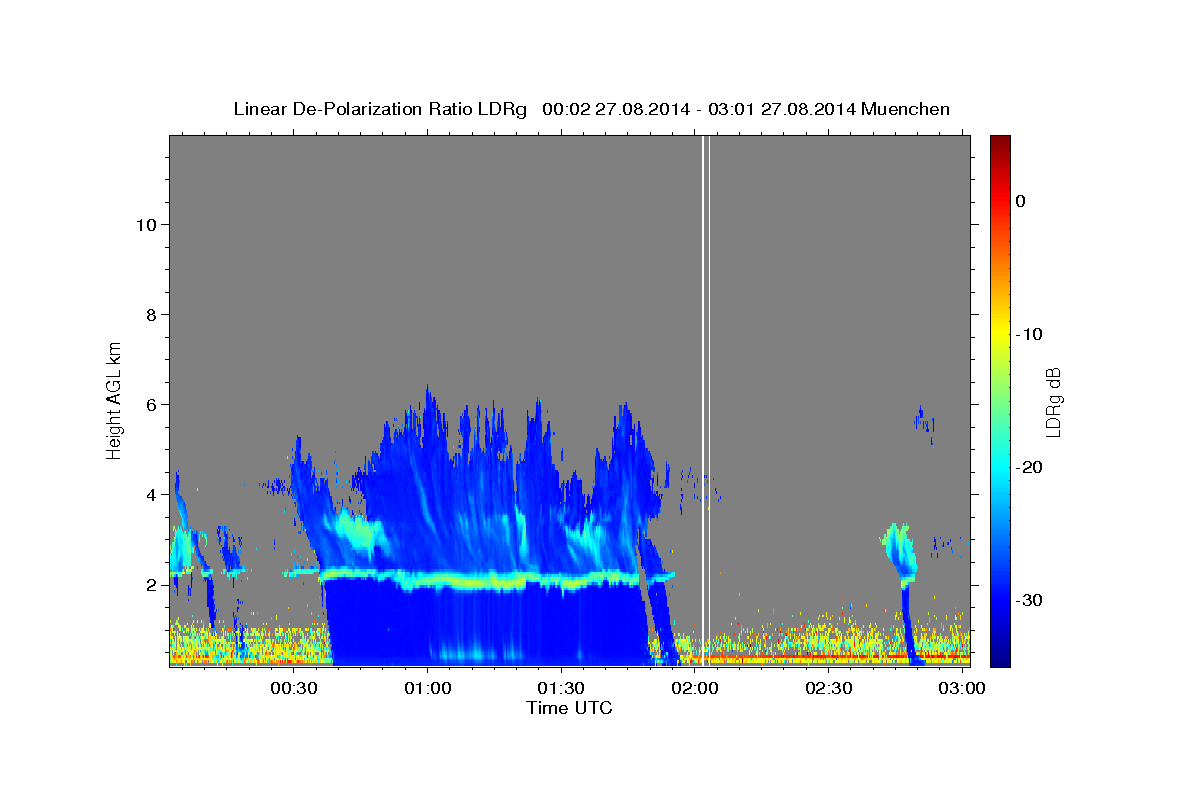Viewport: 1200px width, 800px height.
Task: Click the white vertical data gap lines after 02:00
Action: (x=706, y=400)
